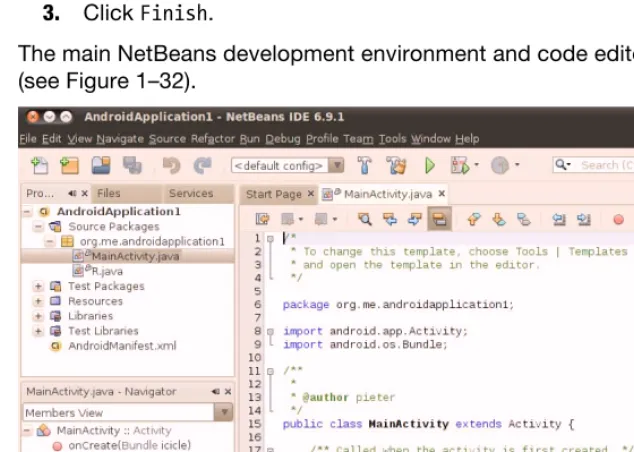Expand the Libraries node
The image size is (634, 452).
point(38,316)
